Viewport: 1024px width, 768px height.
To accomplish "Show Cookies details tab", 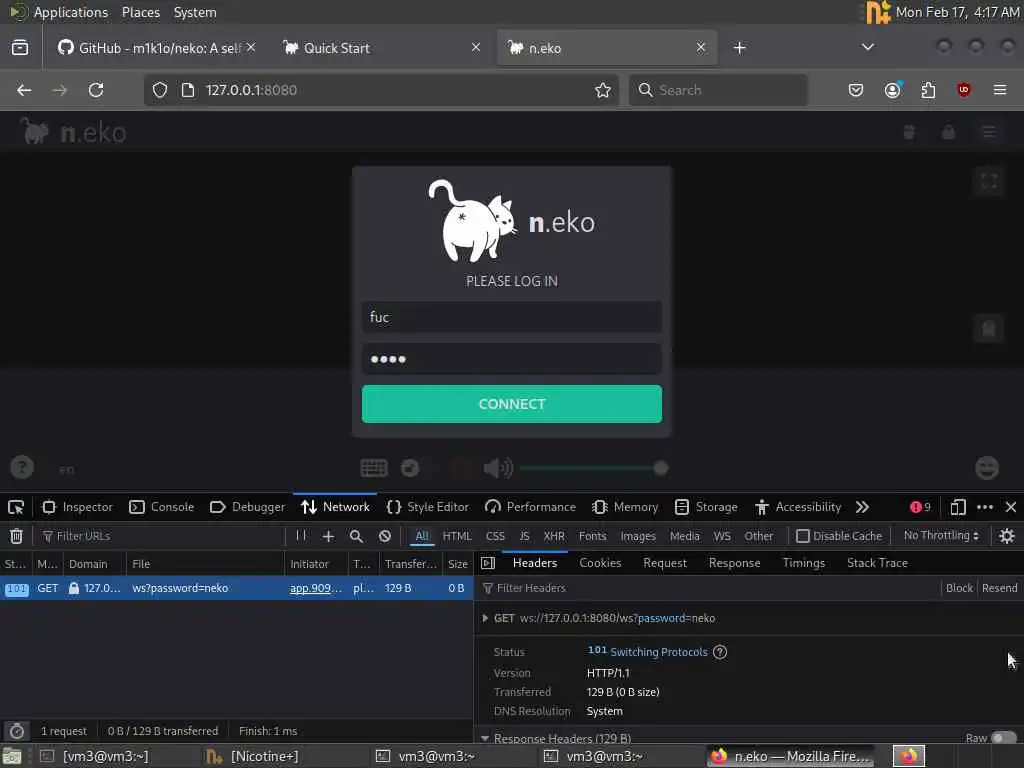I will tap(600, 563).
